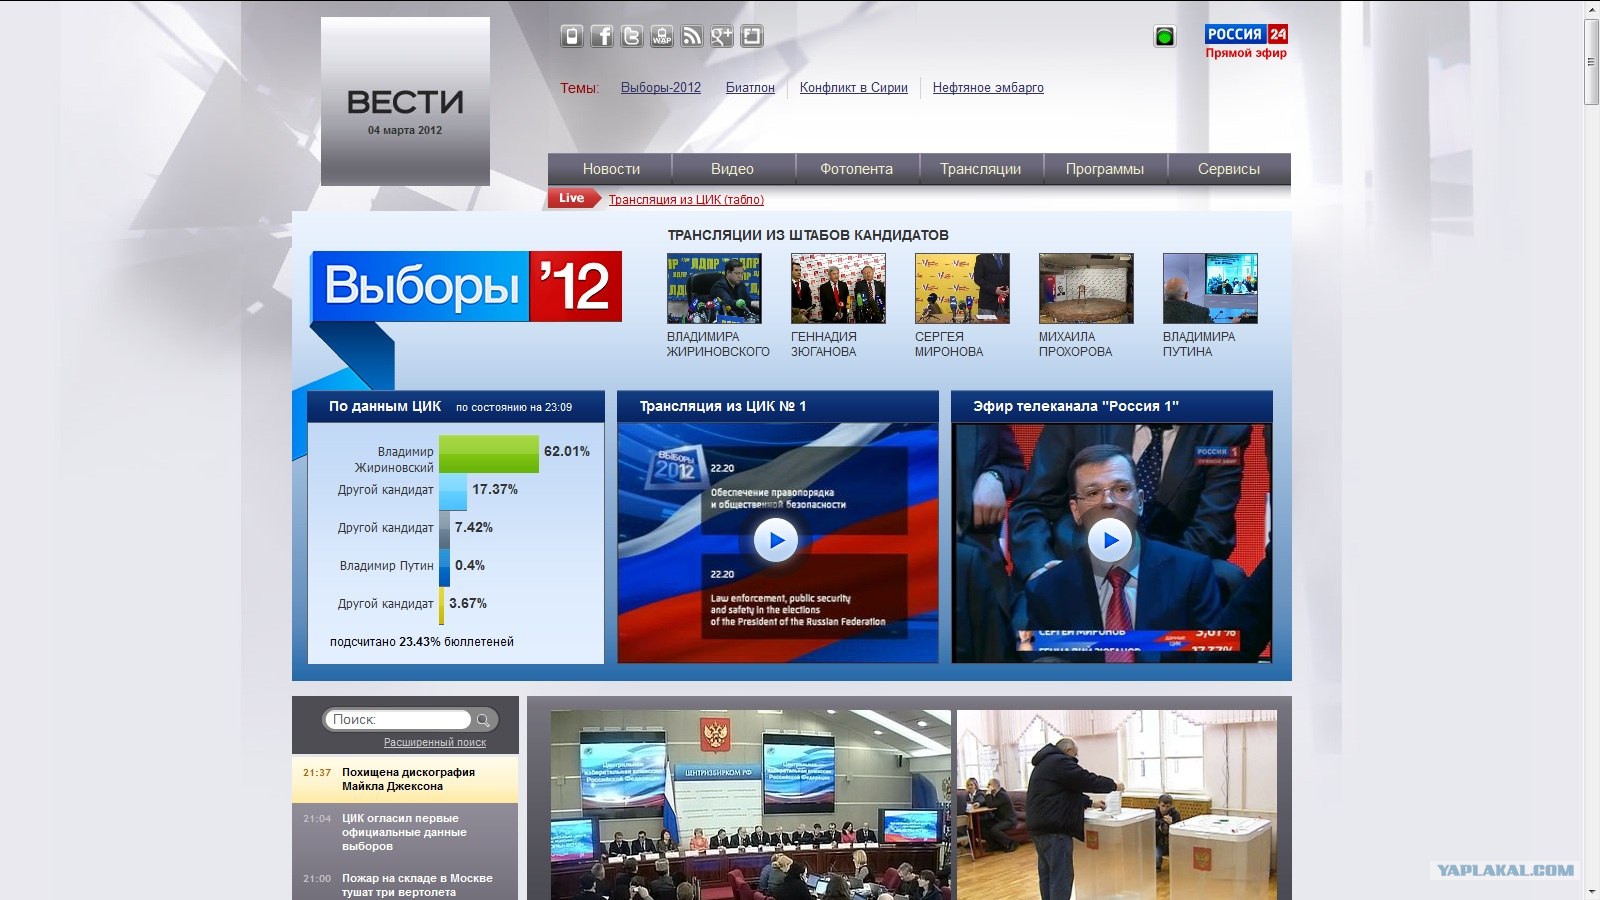Click the 0.4% result value

tap(470, 565)
